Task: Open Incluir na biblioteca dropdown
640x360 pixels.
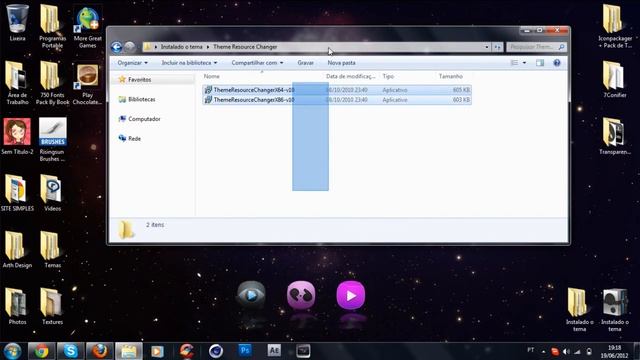Action: coord(189,63)
